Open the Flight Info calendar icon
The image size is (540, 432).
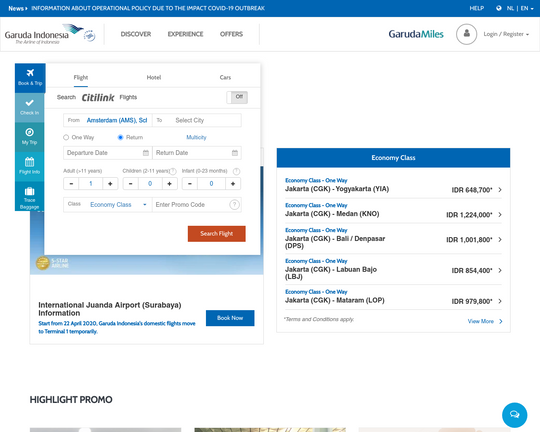pyautogui.click(x=30, y=162)
